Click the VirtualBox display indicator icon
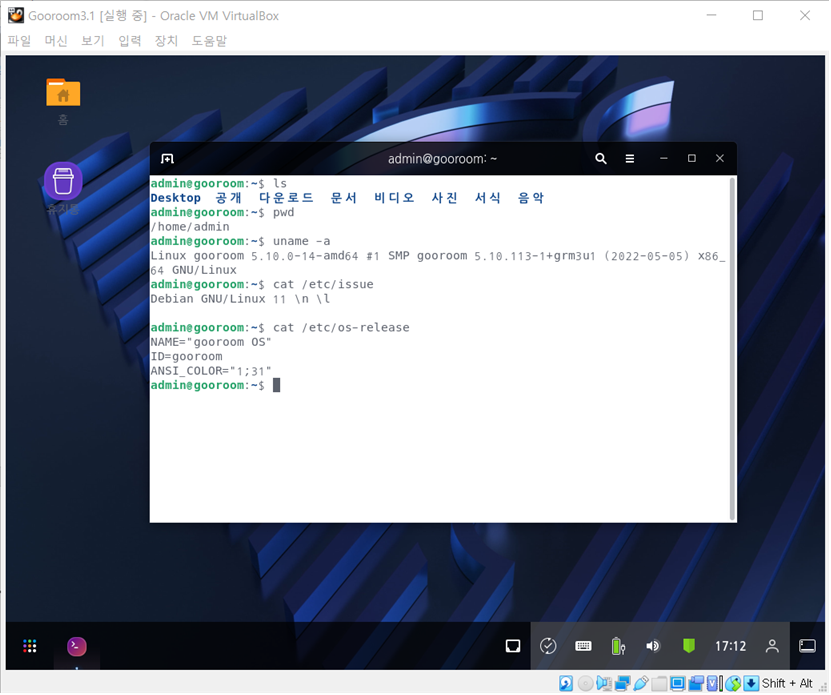The height and width of the screenshot is (695, 831). 678,684
